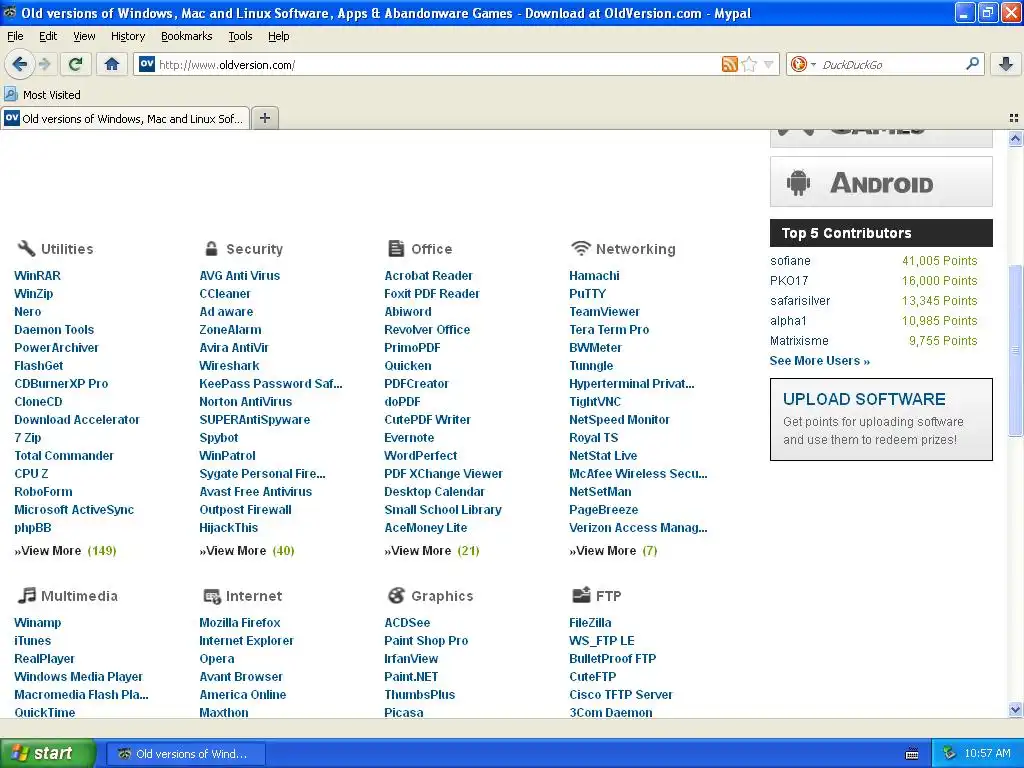The width and height of the screenshot is (1024, 768).
Task: Click the on-screen keyboard tray icon
Action: (912, 754)
